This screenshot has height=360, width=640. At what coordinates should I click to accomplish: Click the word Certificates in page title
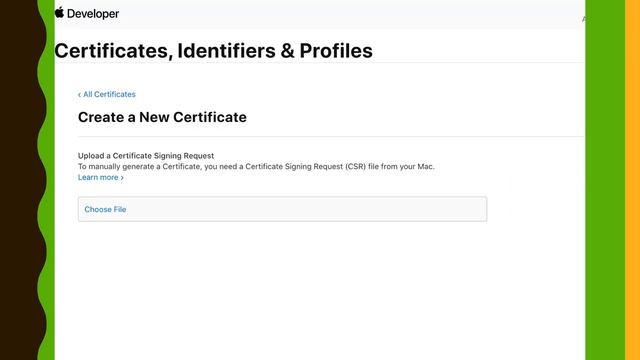(111, 51)
